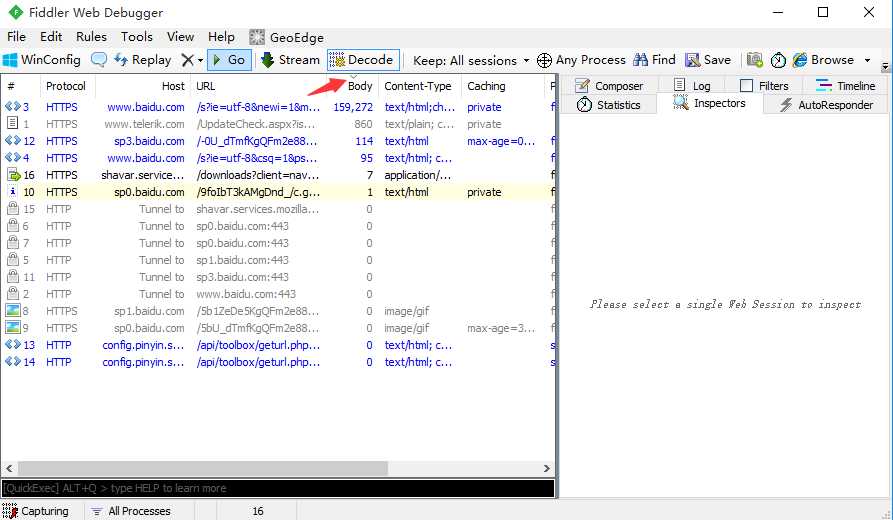Open WinConfig from the toolbar

coord(42,60)
